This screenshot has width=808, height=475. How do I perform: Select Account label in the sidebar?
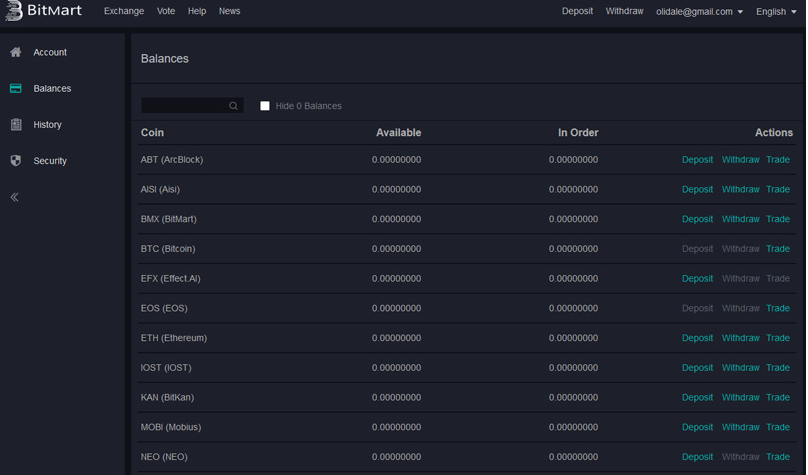pyautogui.click(x=50, y=52)
